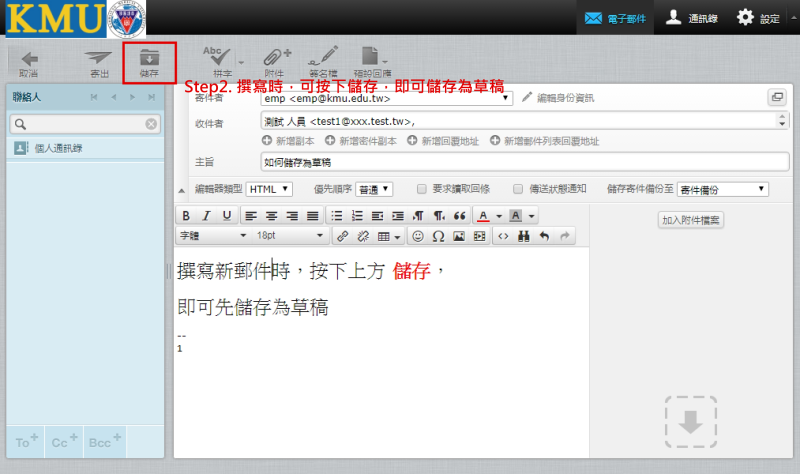Open the insert table dropdown

pos(389,236)
